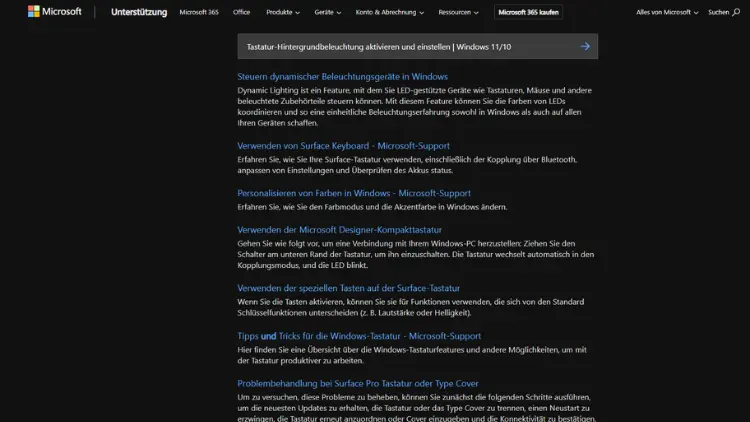This screenshot has height=422, width=750.
Task: Expand Alles von Microsoft dropdown
Action: [667, 12]
